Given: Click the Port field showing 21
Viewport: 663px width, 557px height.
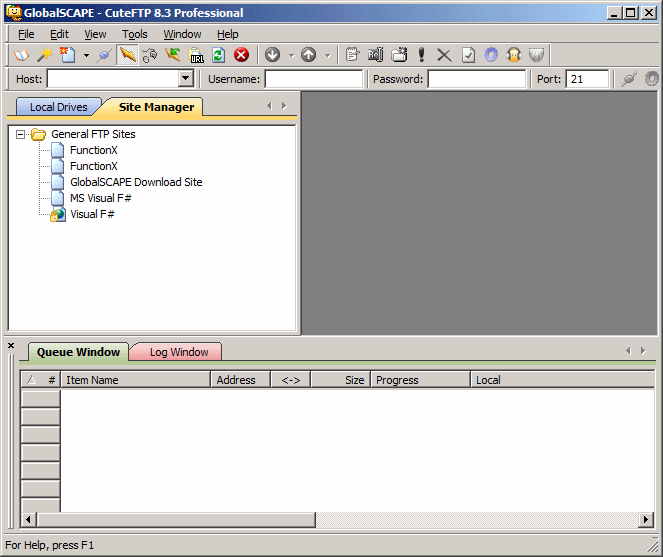Looking at the screenshot, I should (587, 79).
